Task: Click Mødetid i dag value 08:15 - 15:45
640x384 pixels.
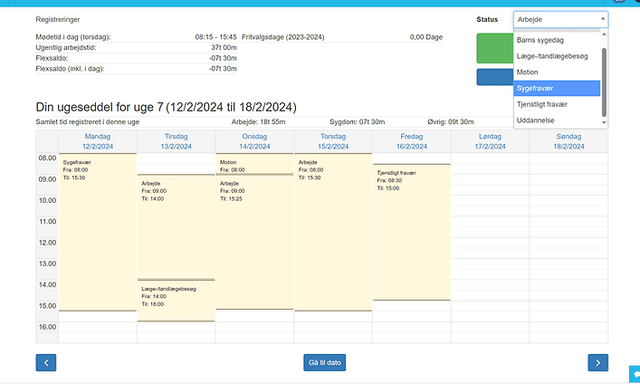Action: [216, 37]
